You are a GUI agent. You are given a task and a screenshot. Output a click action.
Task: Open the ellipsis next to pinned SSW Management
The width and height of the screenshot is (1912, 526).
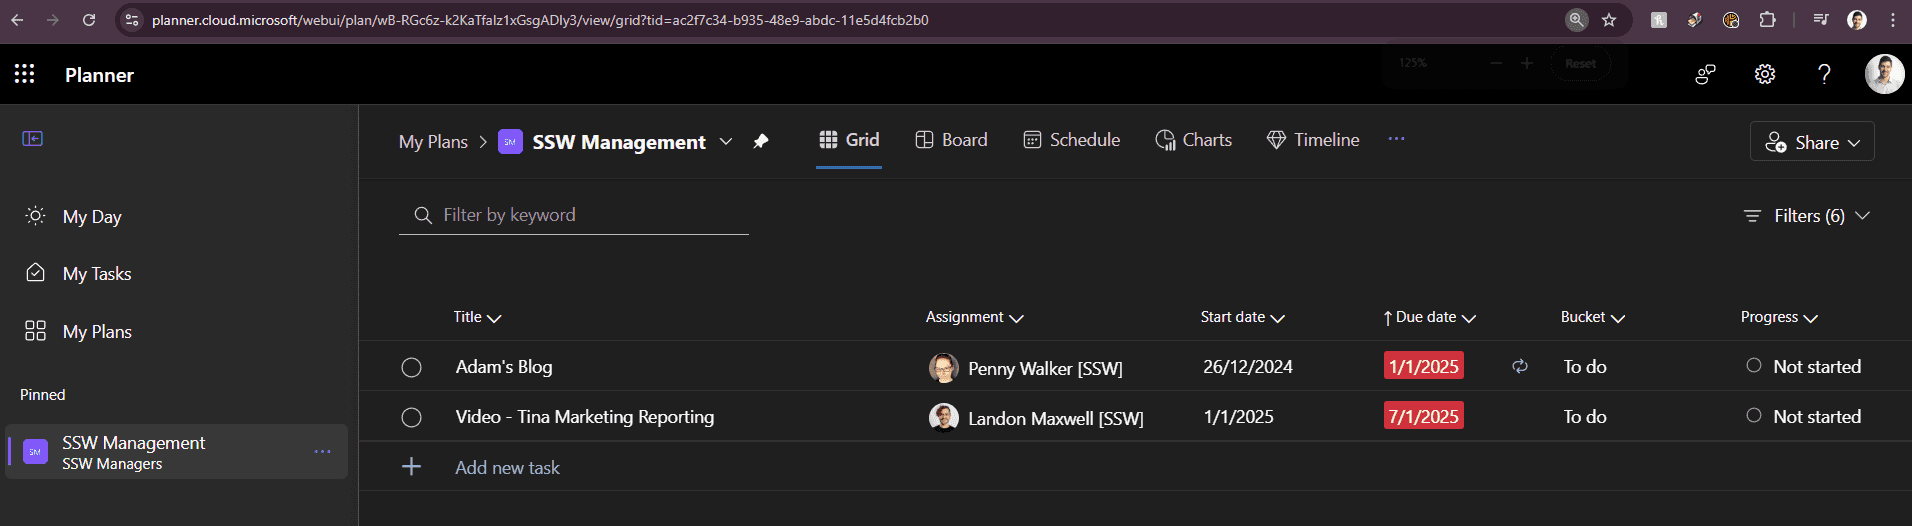(x=322, y=452)
